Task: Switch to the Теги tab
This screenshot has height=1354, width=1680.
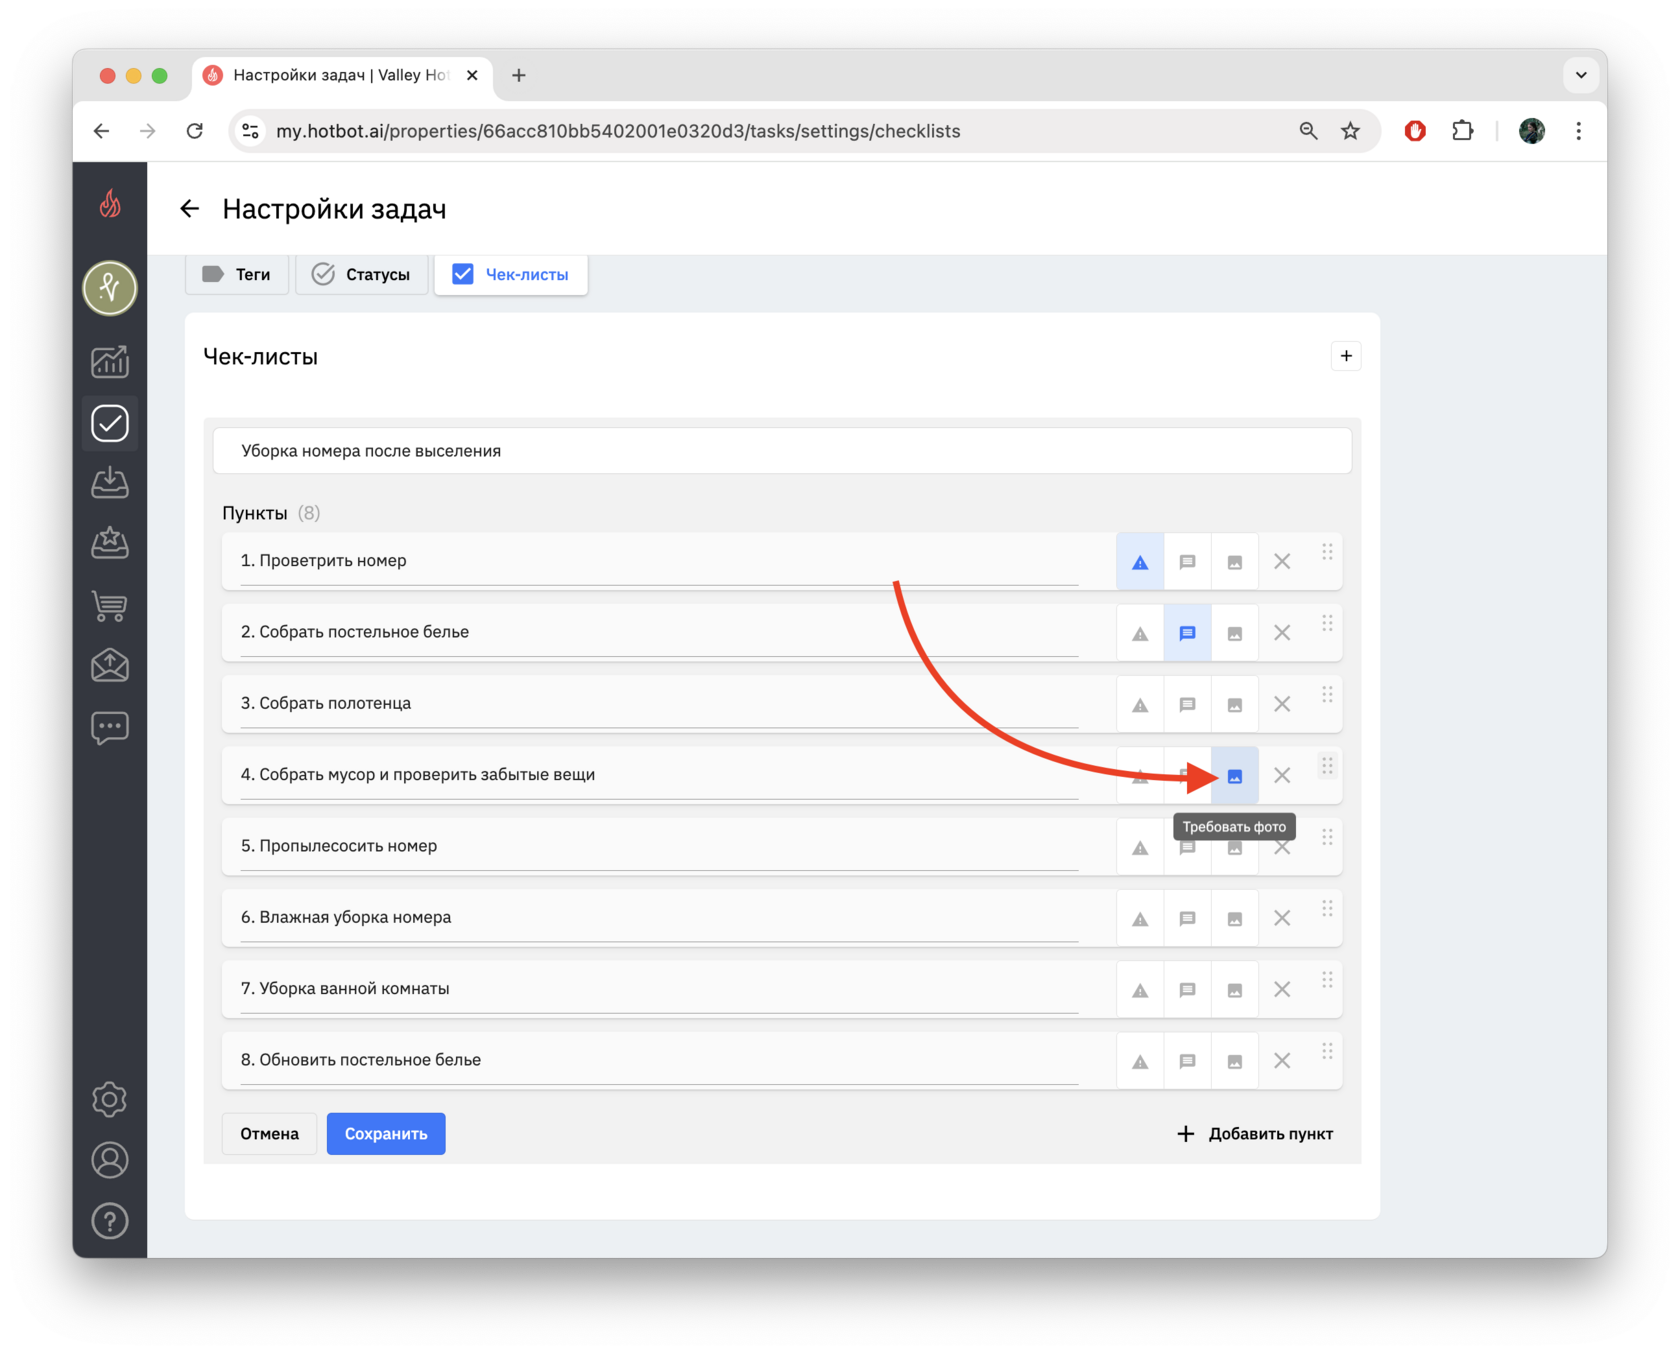Action: pos(237,274)
